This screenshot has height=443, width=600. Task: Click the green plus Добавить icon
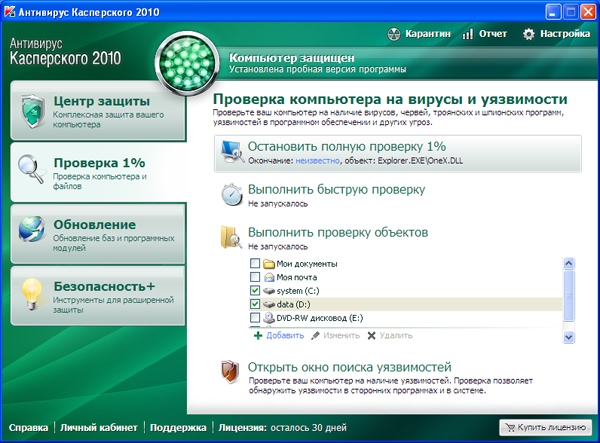point(258,336)
